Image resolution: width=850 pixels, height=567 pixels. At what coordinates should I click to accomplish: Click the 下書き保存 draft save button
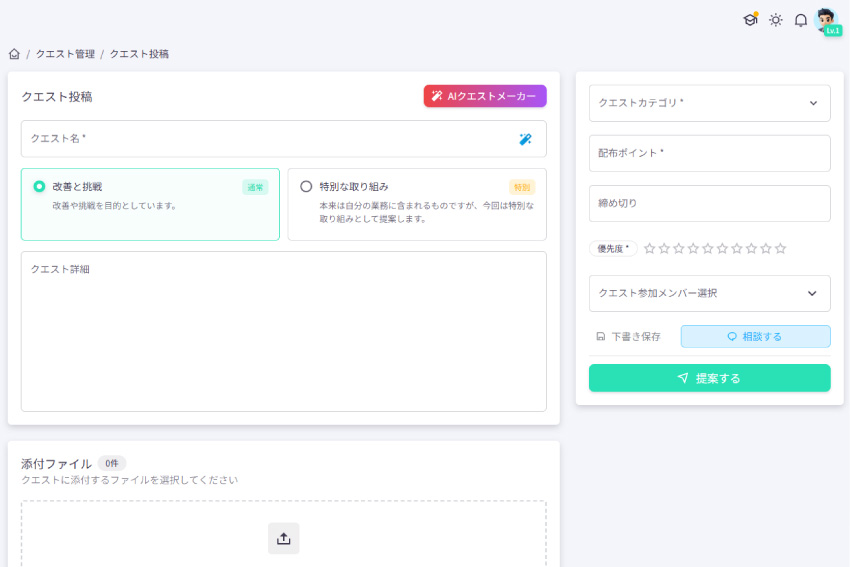(629, 337)
